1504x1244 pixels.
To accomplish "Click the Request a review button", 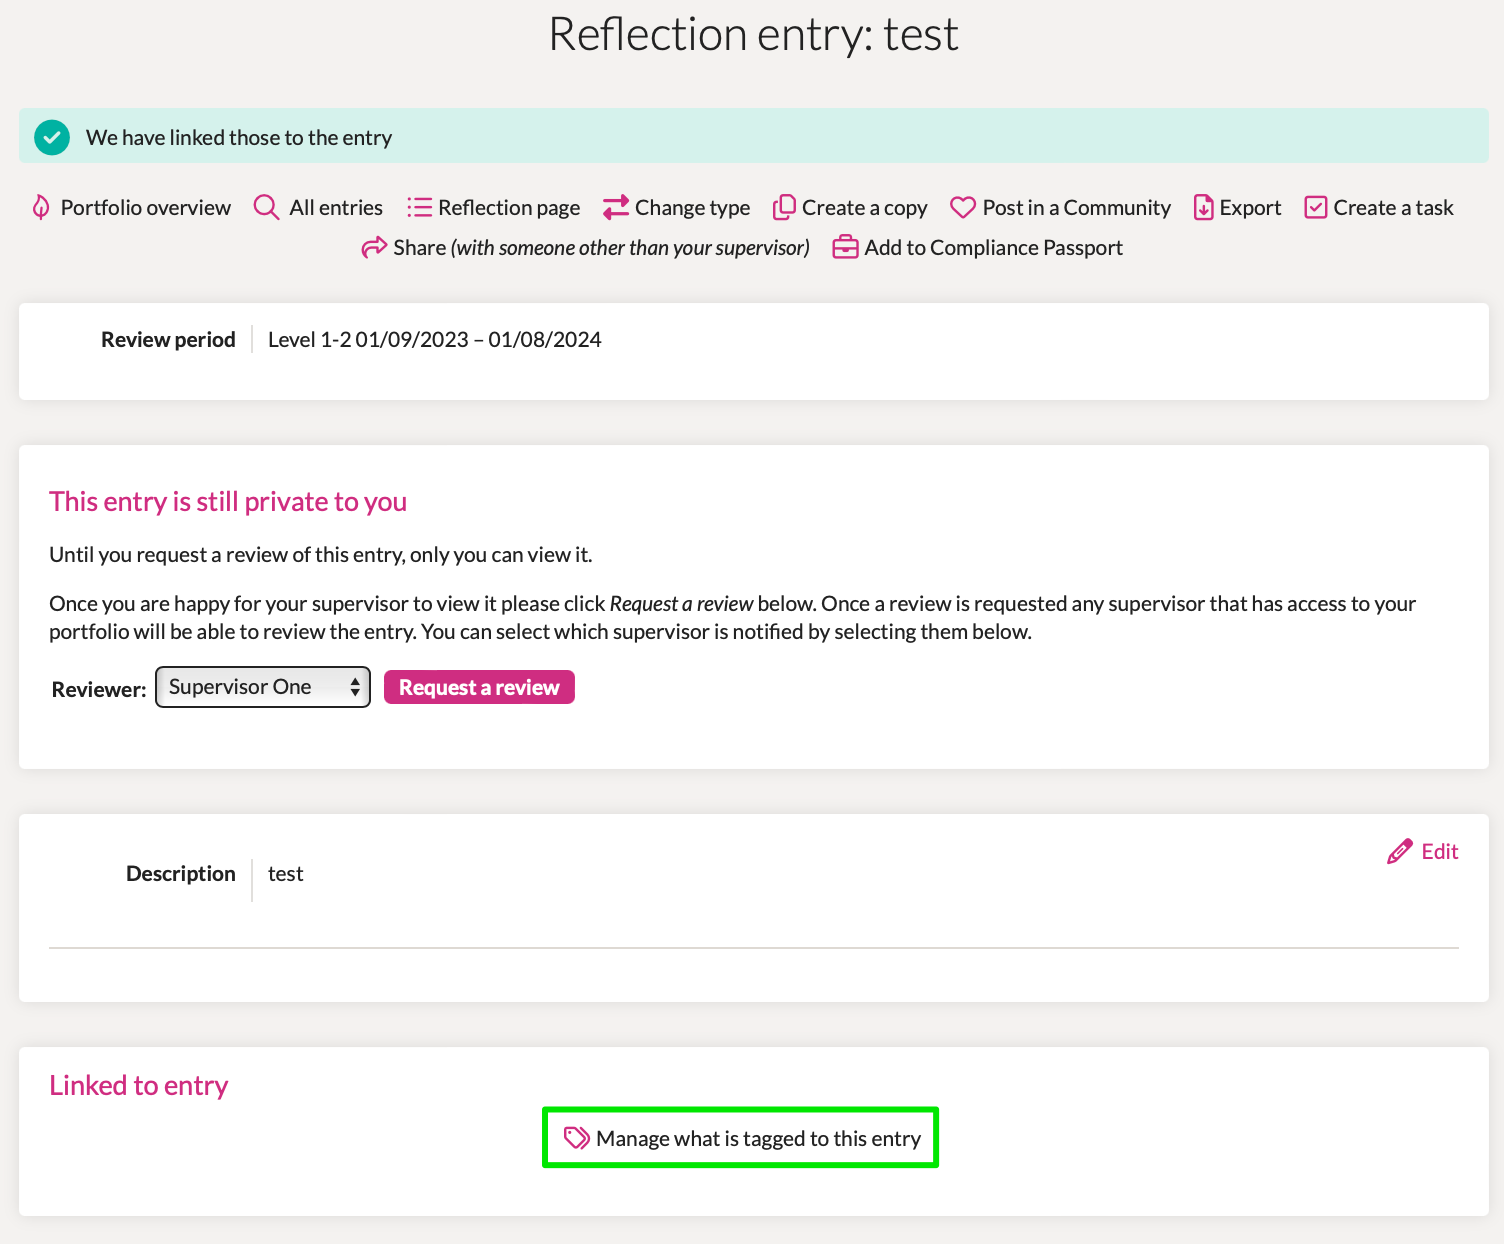I will pos(479,687).
